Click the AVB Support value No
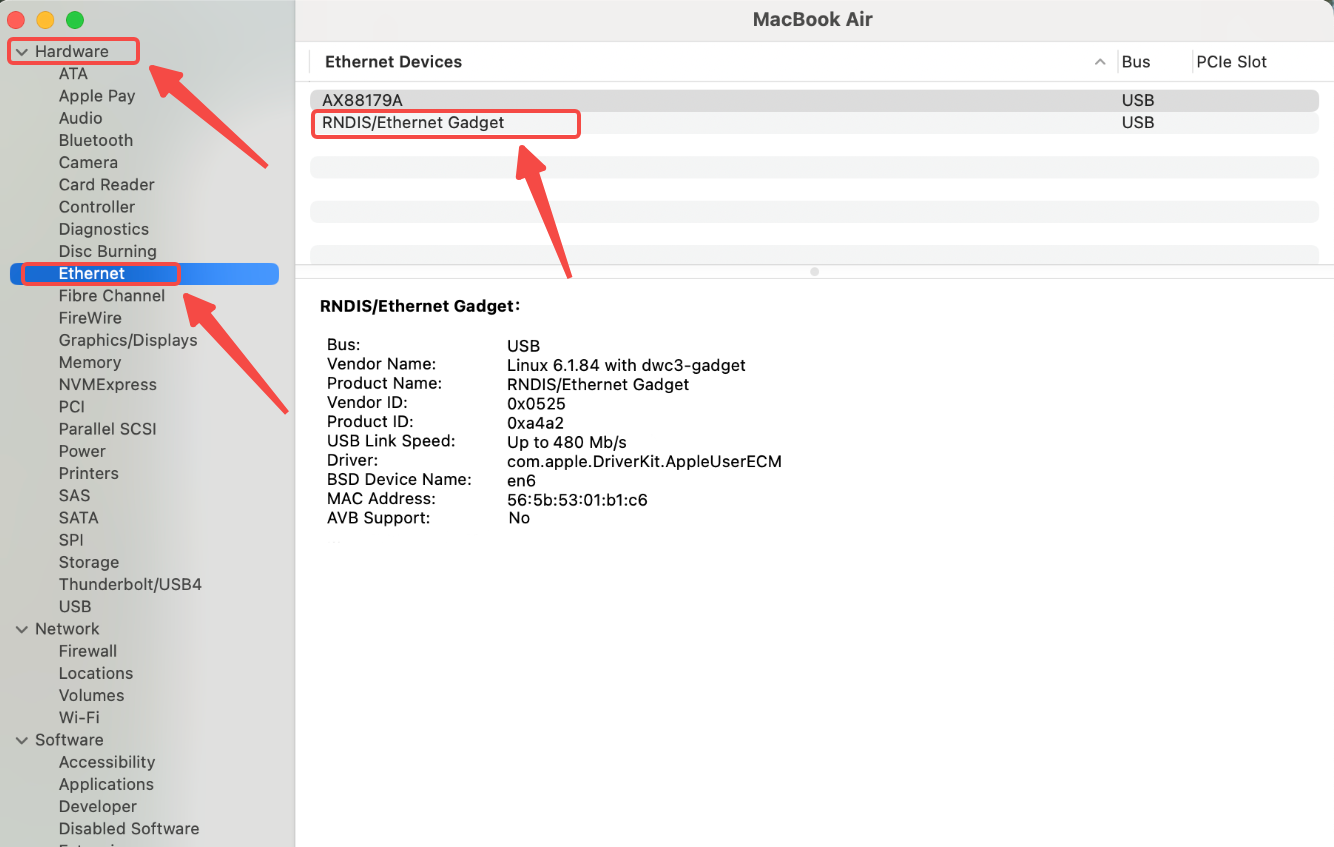The height and width of the screenshot is (847, 1334). [x=519, y=519]
